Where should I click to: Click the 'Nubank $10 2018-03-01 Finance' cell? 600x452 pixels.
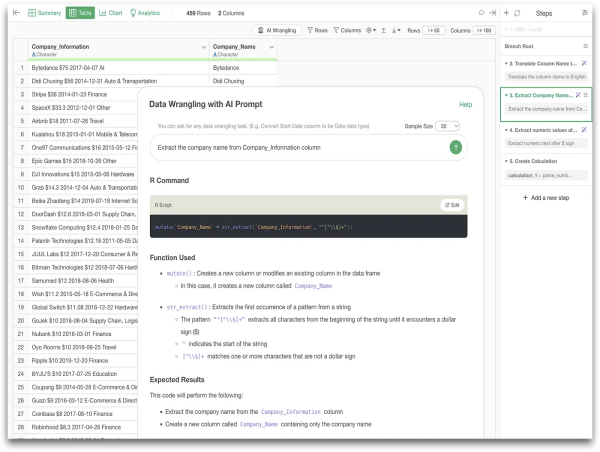[x=83, y=334]
